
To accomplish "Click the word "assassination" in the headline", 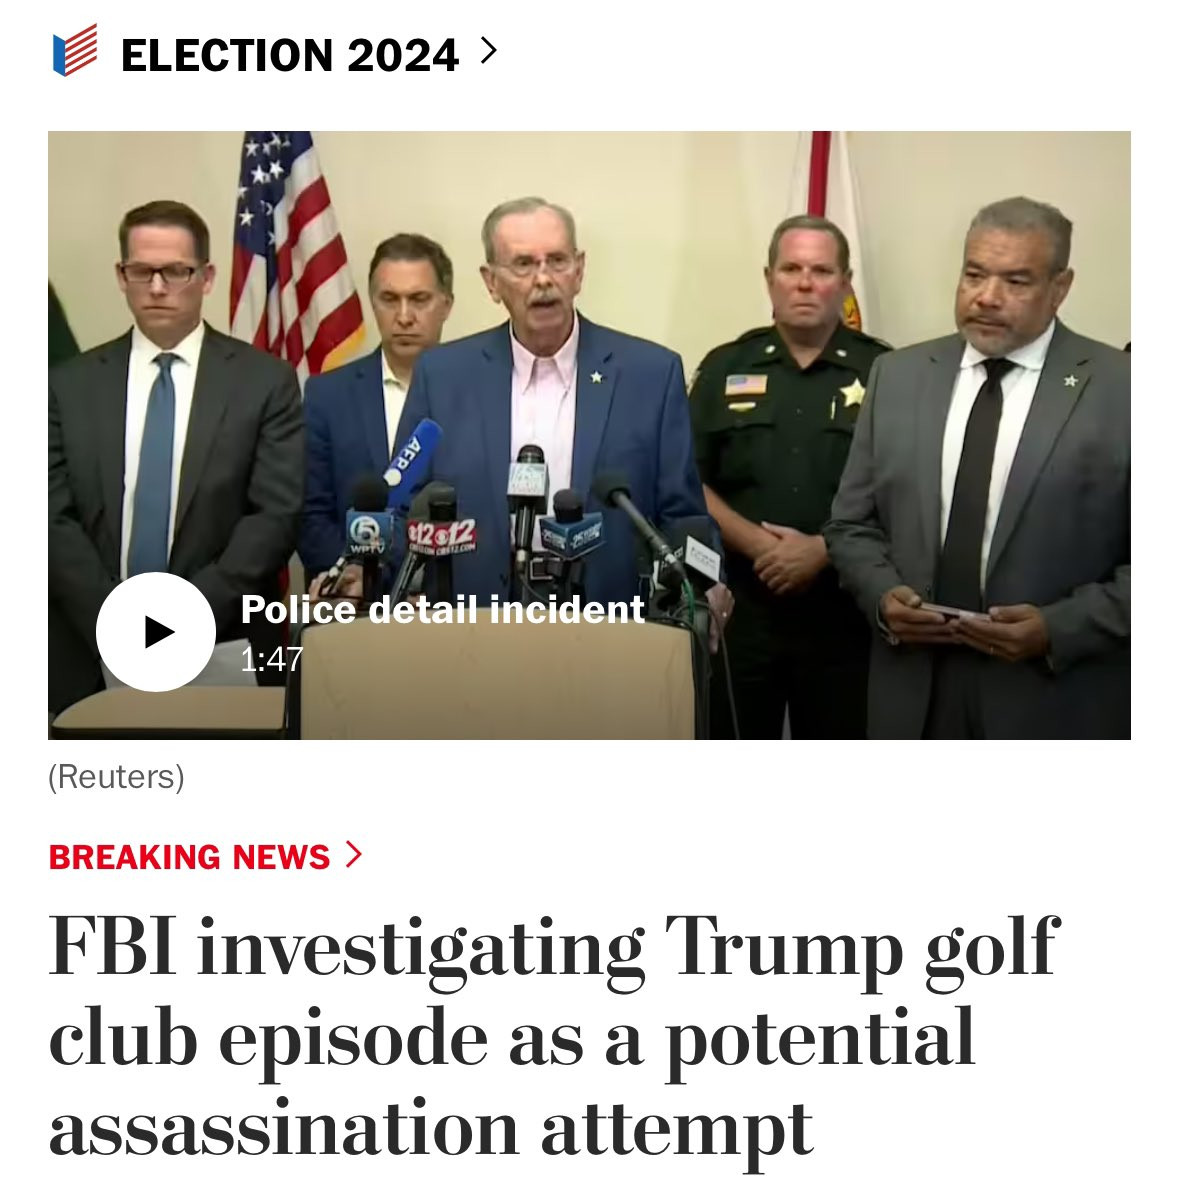I will pyautogui.click(x=284, y=1129).
